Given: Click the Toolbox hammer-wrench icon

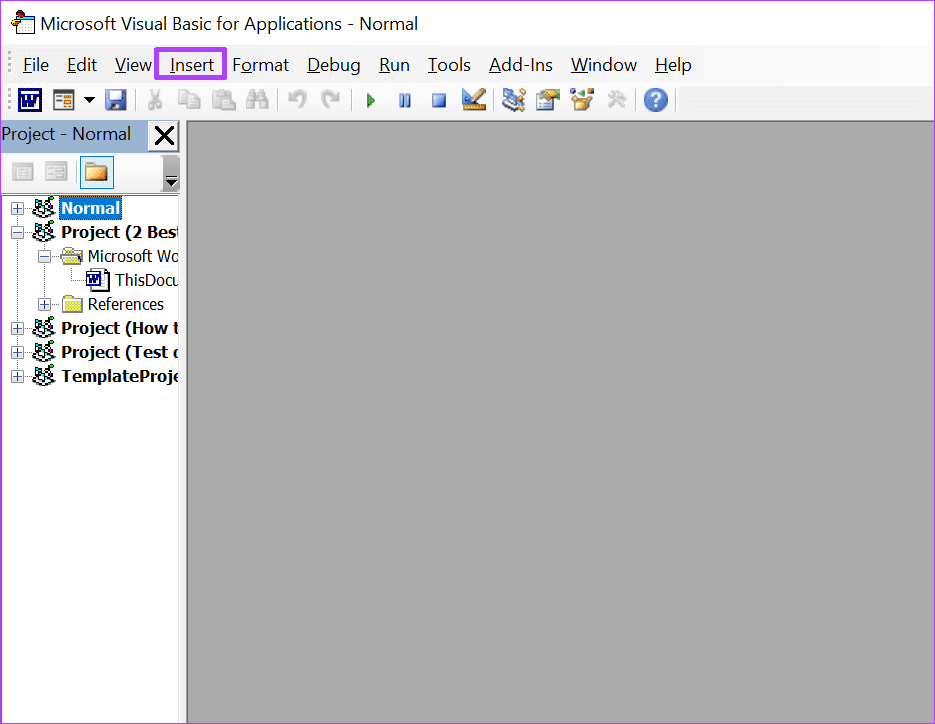Looking at the screenshot, I should click(617, 100).
